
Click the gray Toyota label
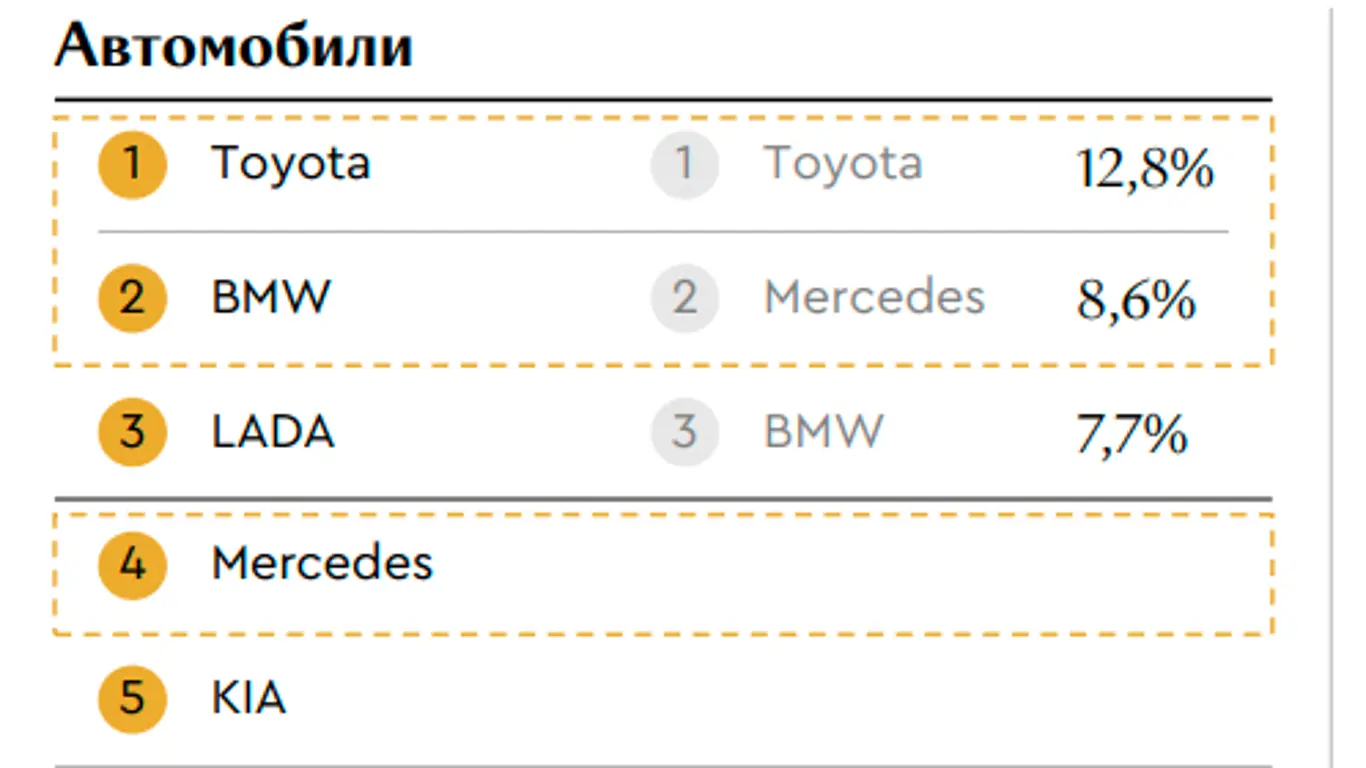tap(843, 164)
